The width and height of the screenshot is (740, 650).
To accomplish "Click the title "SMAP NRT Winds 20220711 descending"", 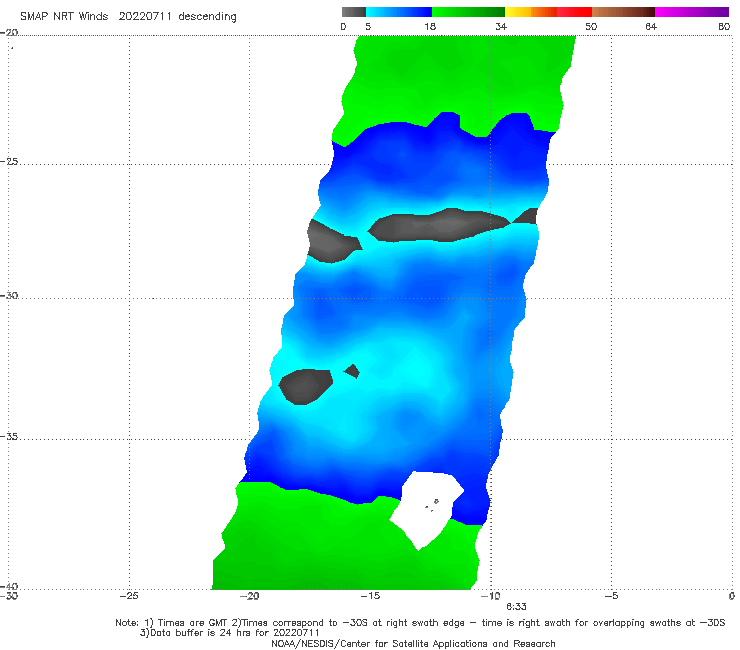I will (128, 17).
